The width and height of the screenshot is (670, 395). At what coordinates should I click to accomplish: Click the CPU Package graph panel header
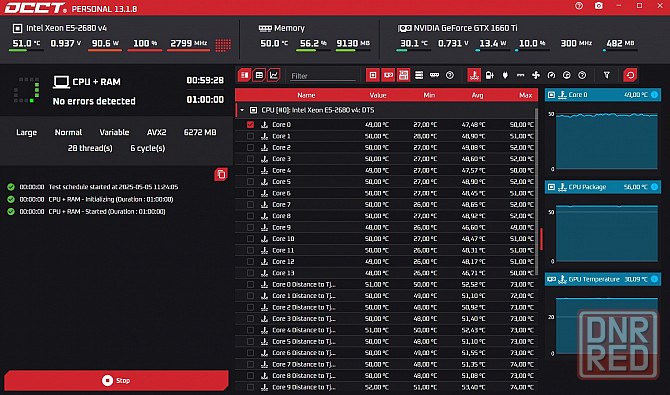[x=602, y=187]
